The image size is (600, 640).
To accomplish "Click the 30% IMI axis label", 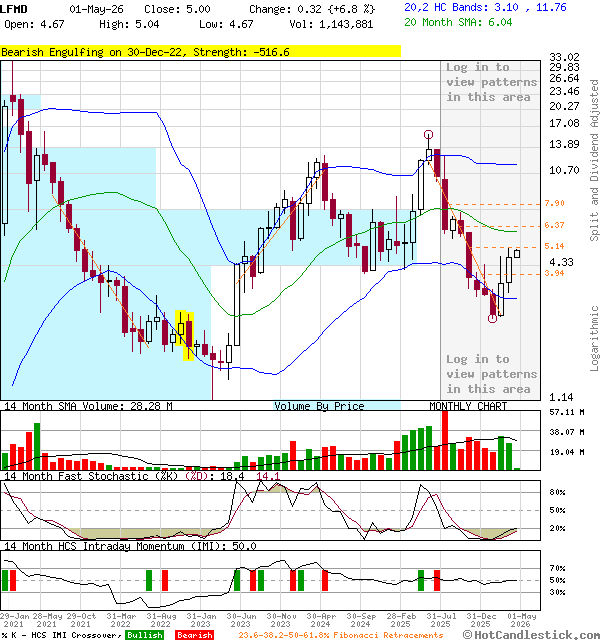I will click(x=557, y=592).
